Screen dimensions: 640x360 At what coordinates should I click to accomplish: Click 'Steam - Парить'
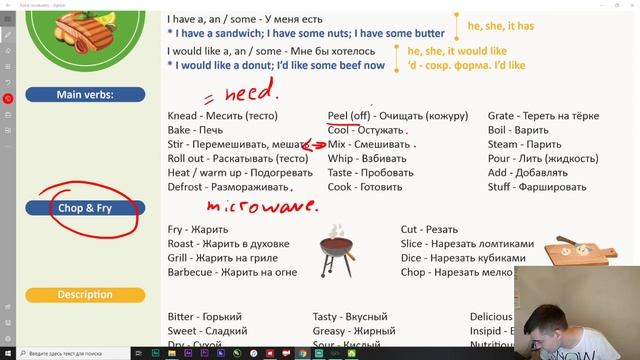pyautogui.click(x=524, y=144)
